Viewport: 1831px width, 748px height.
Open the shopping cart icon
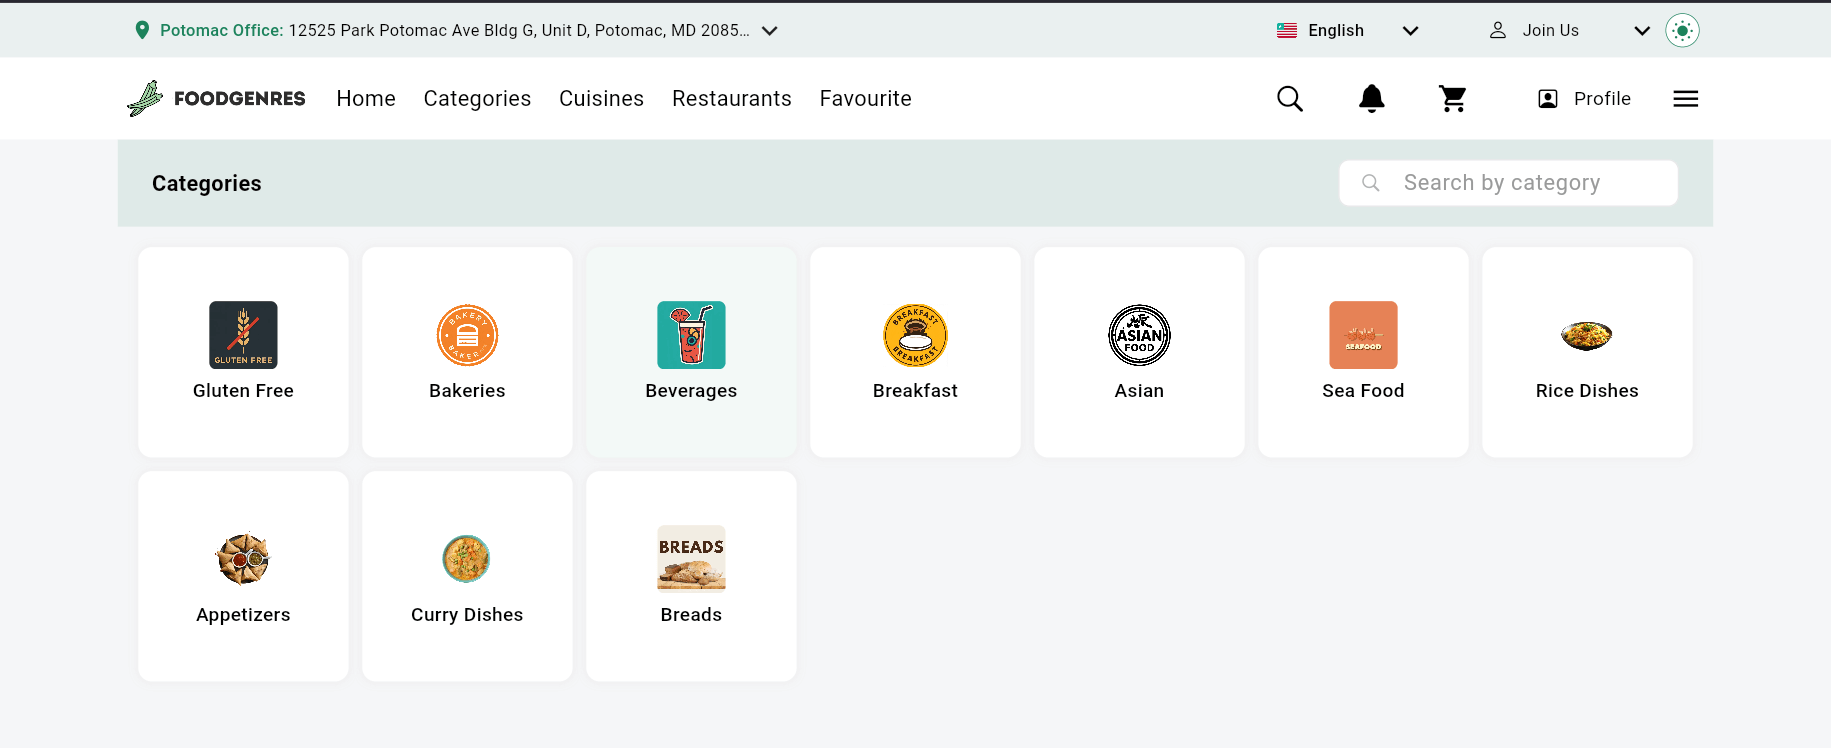[1453, 99]
